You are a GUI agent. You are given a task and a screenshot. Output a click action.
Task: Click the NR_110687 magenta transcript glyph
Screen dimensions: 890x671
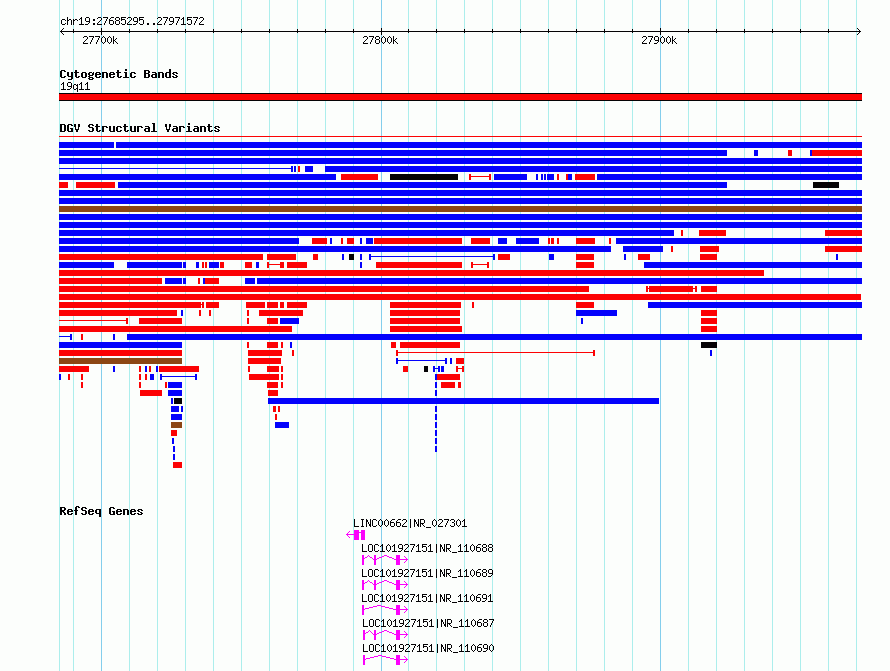385,635
